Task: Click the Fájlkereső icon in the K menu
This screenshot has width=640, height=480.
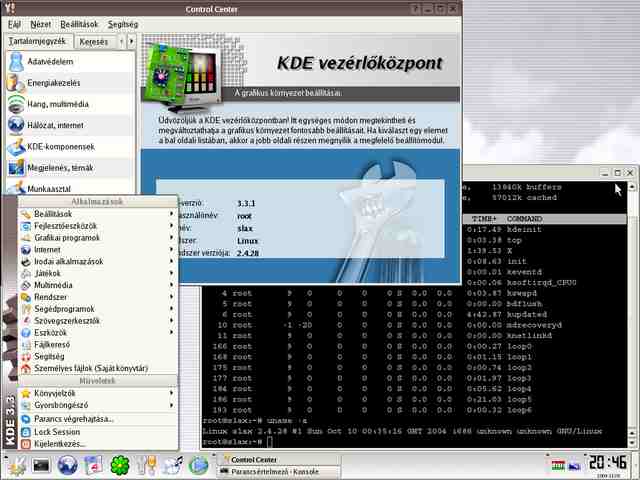Action: click(x=26, y=345)
